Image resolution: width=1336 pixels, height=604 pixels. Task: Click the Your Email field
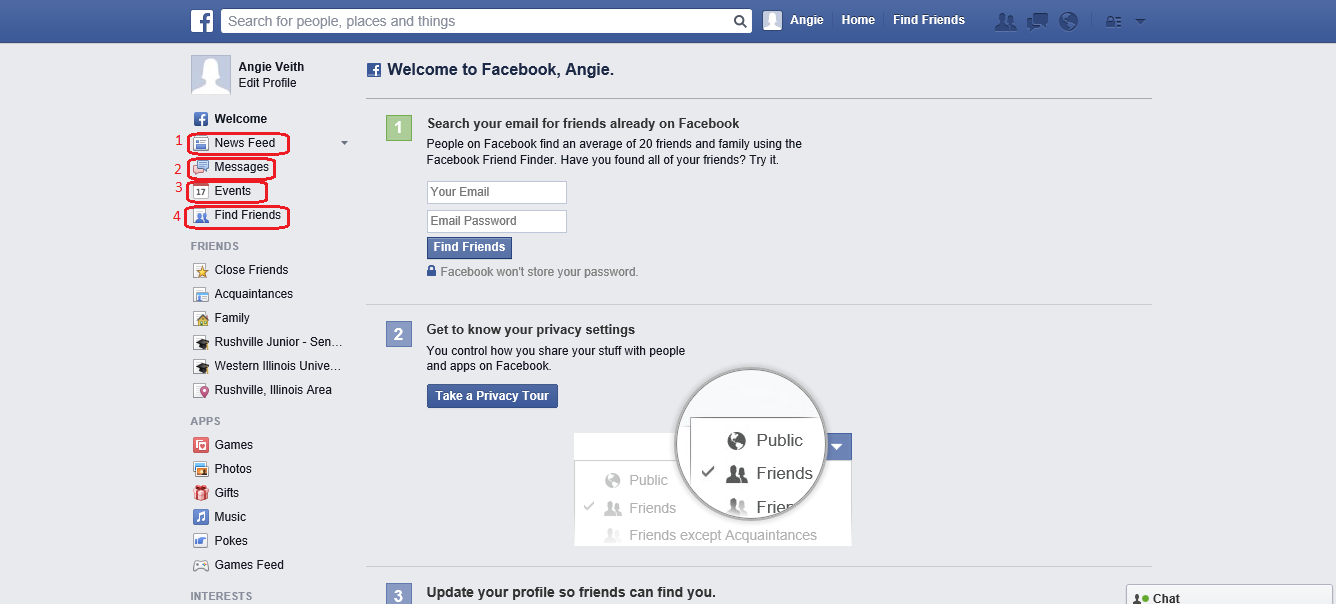coord(497,192)
